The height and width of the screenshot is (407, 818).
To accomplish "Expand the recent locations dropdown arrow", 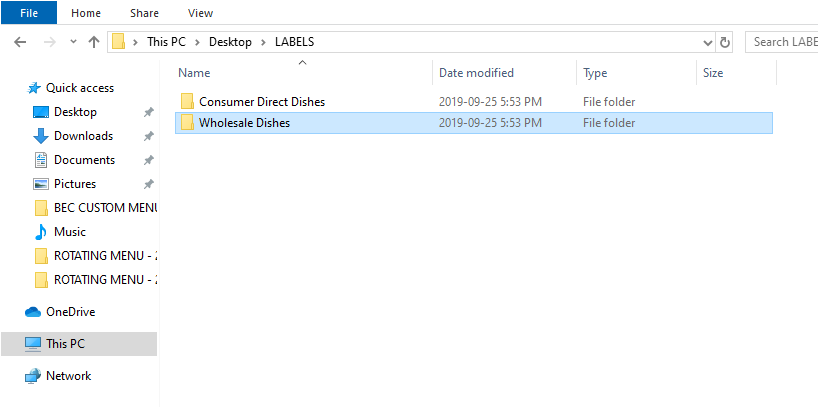I will pos(72,42).
